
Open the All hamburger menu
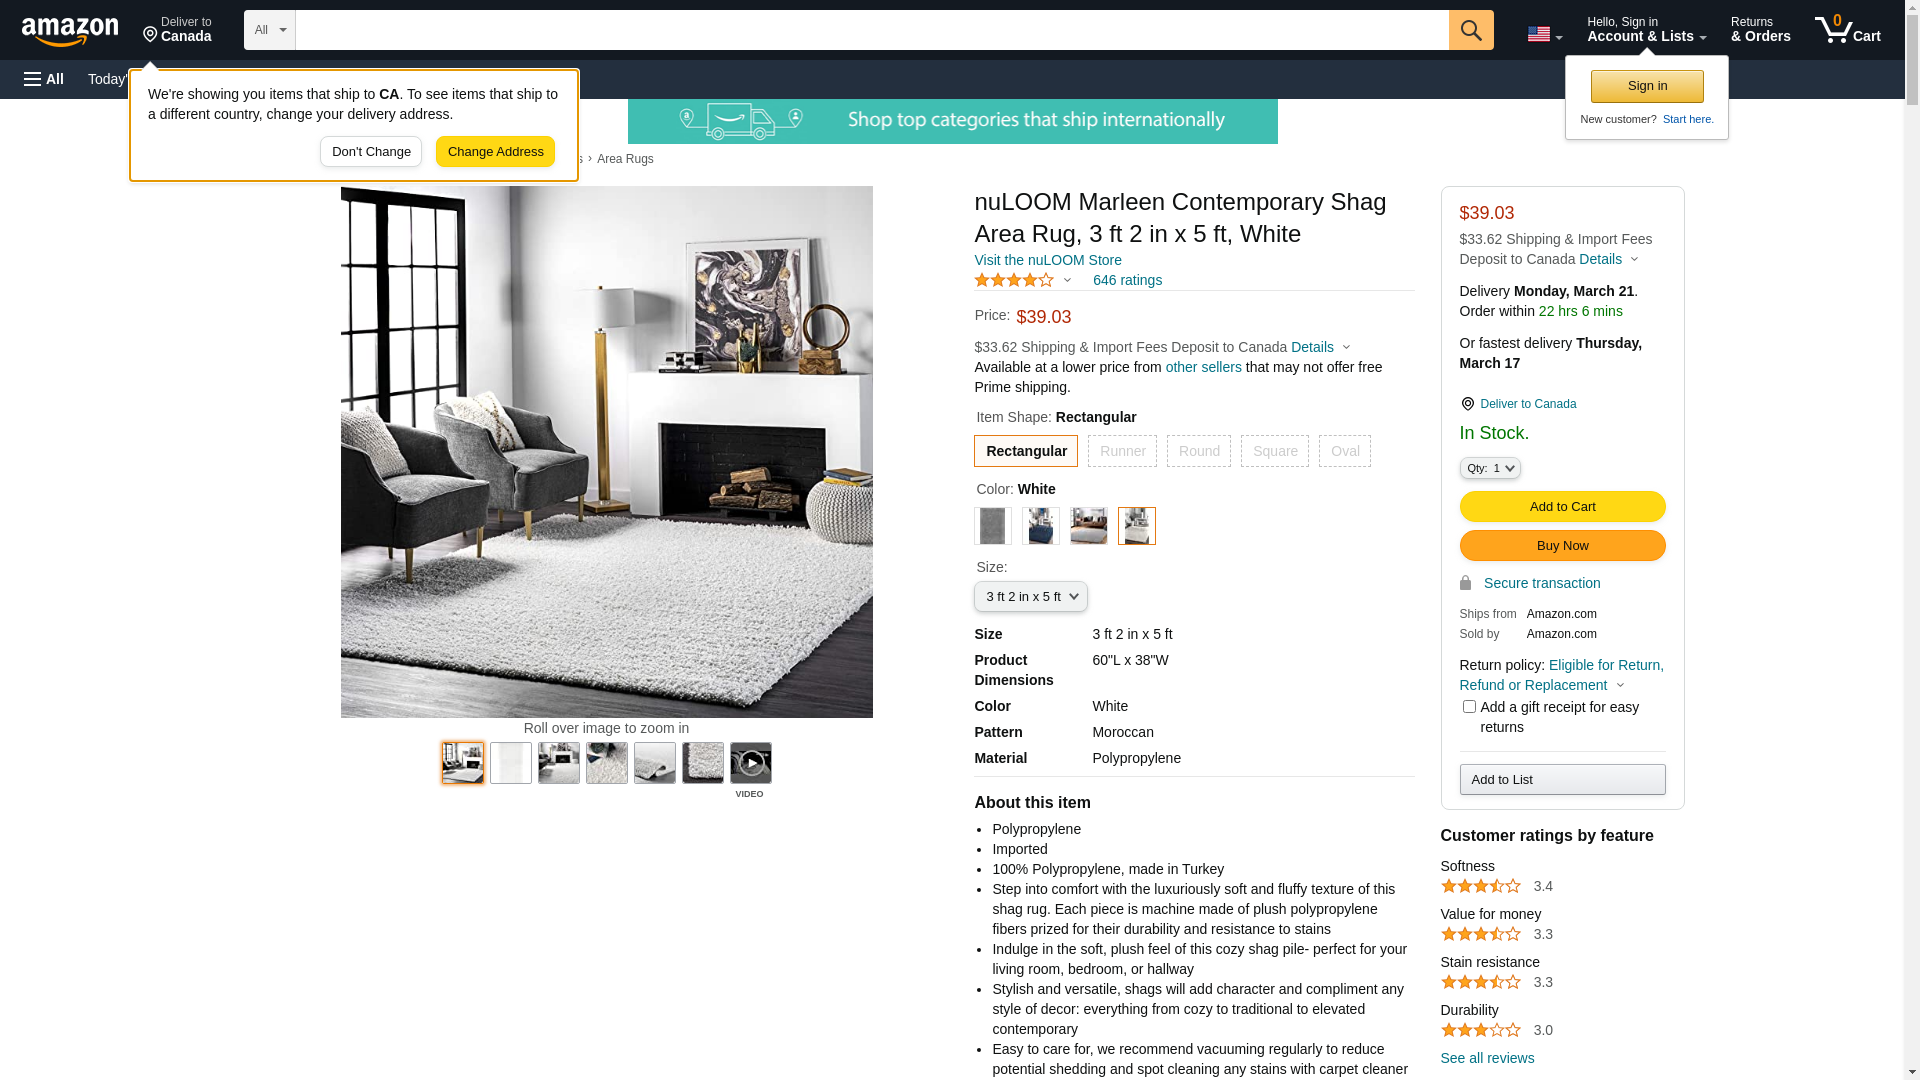(44, 79)
